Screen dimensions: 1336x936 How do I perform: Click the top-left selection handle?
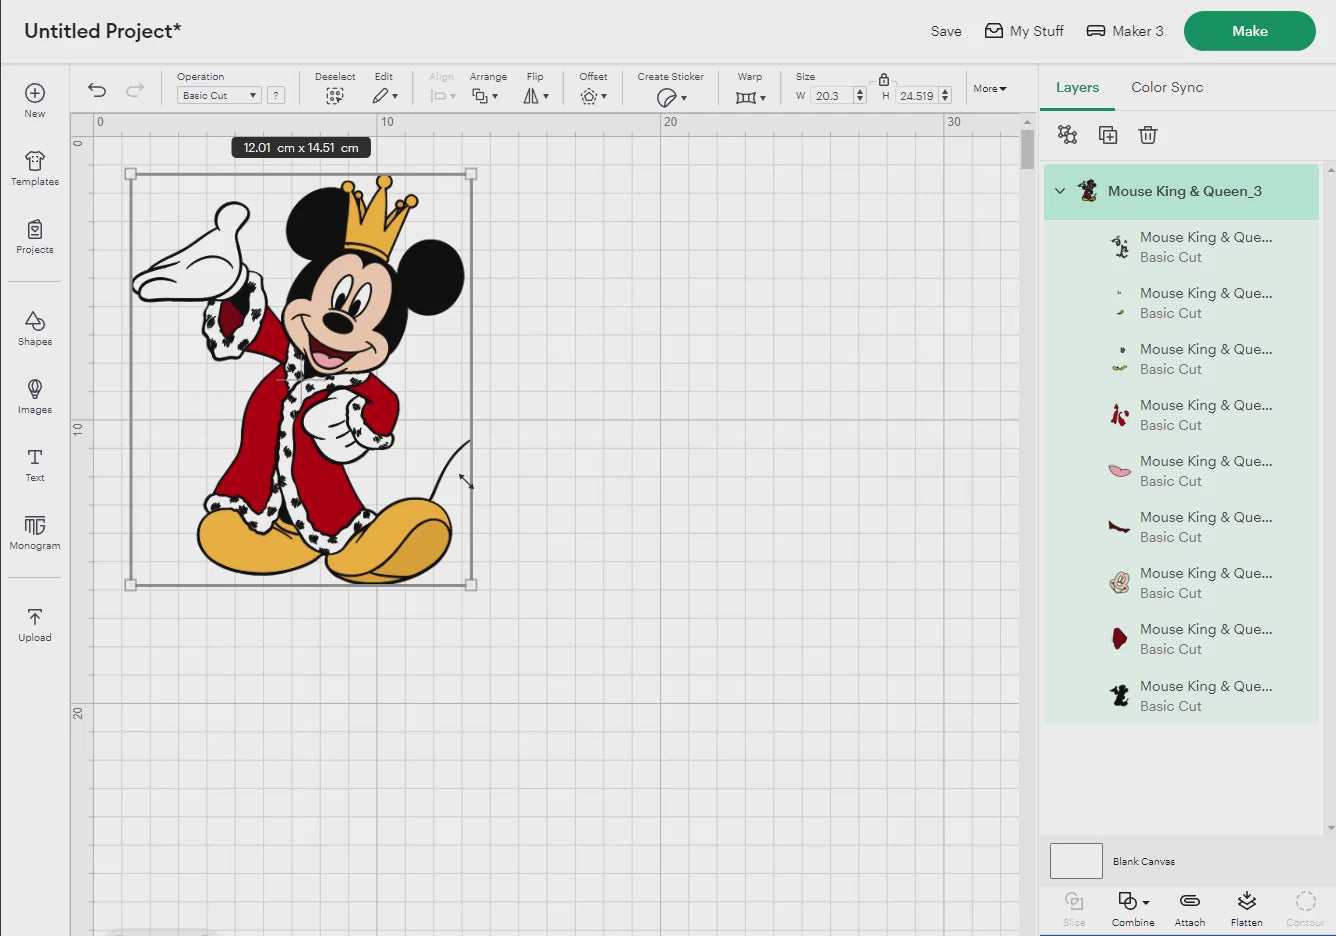[130, 174]
